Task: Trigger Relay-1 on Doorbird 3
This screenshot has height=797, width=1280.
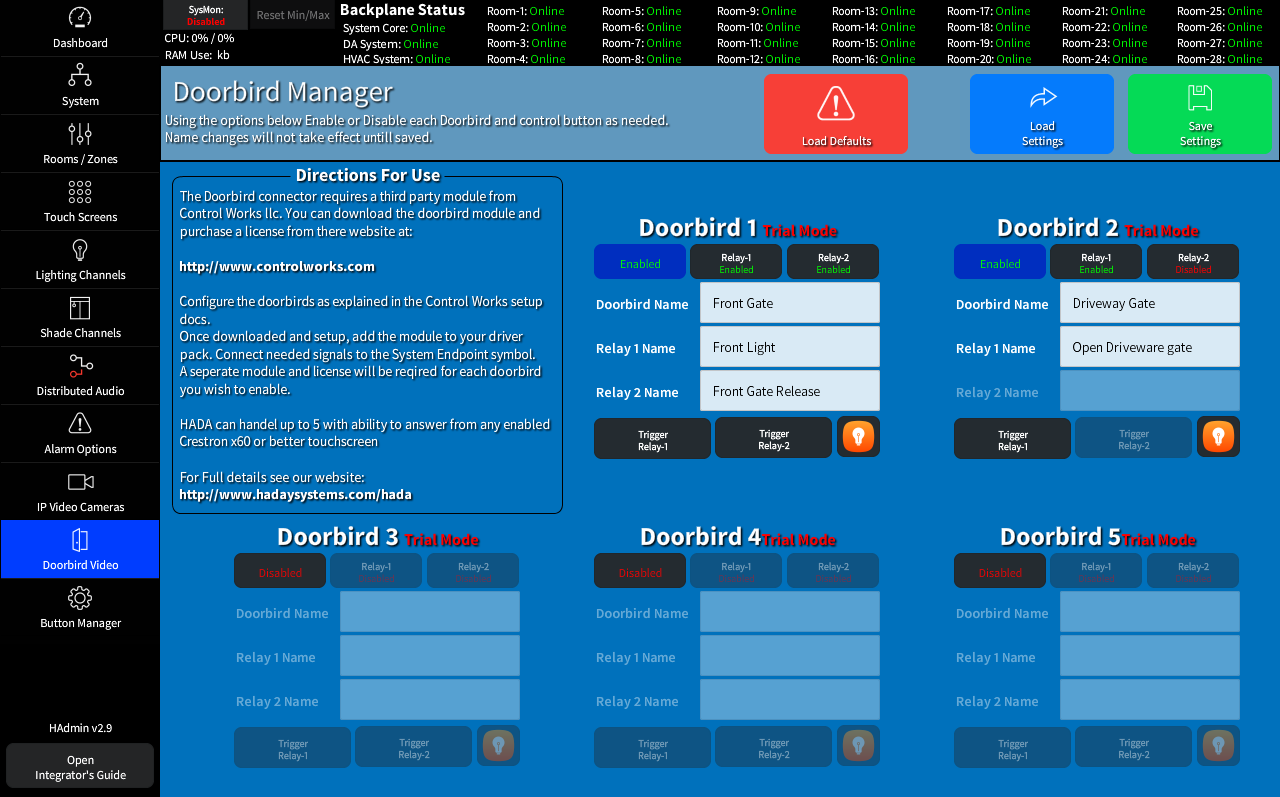Action: click(293, 747)
